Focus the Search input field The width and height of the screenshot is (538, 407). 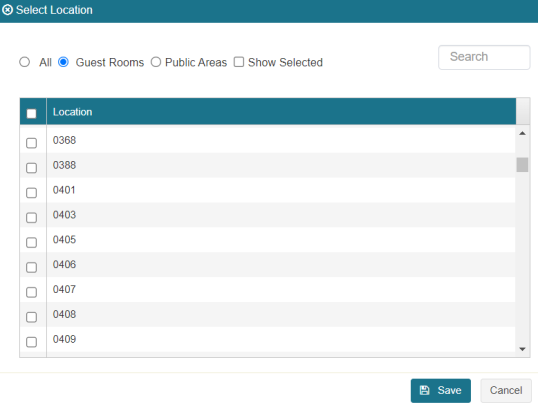click(484, 57)
